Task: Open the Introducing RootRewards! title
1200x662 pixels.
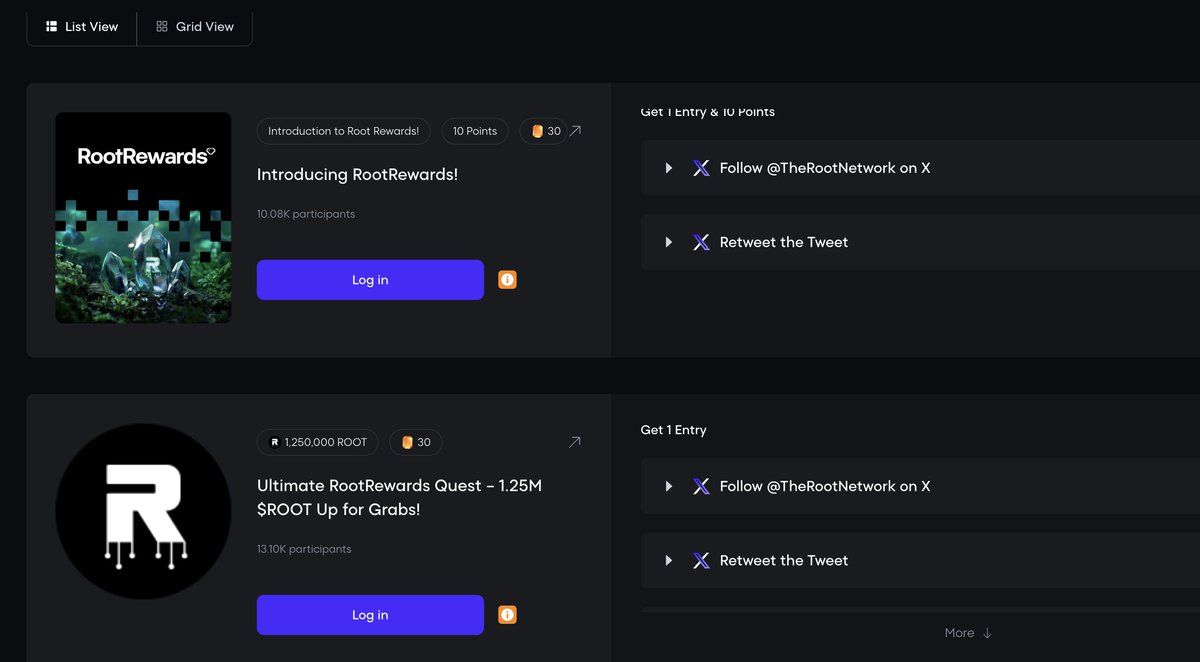Action: coord(357,174)
